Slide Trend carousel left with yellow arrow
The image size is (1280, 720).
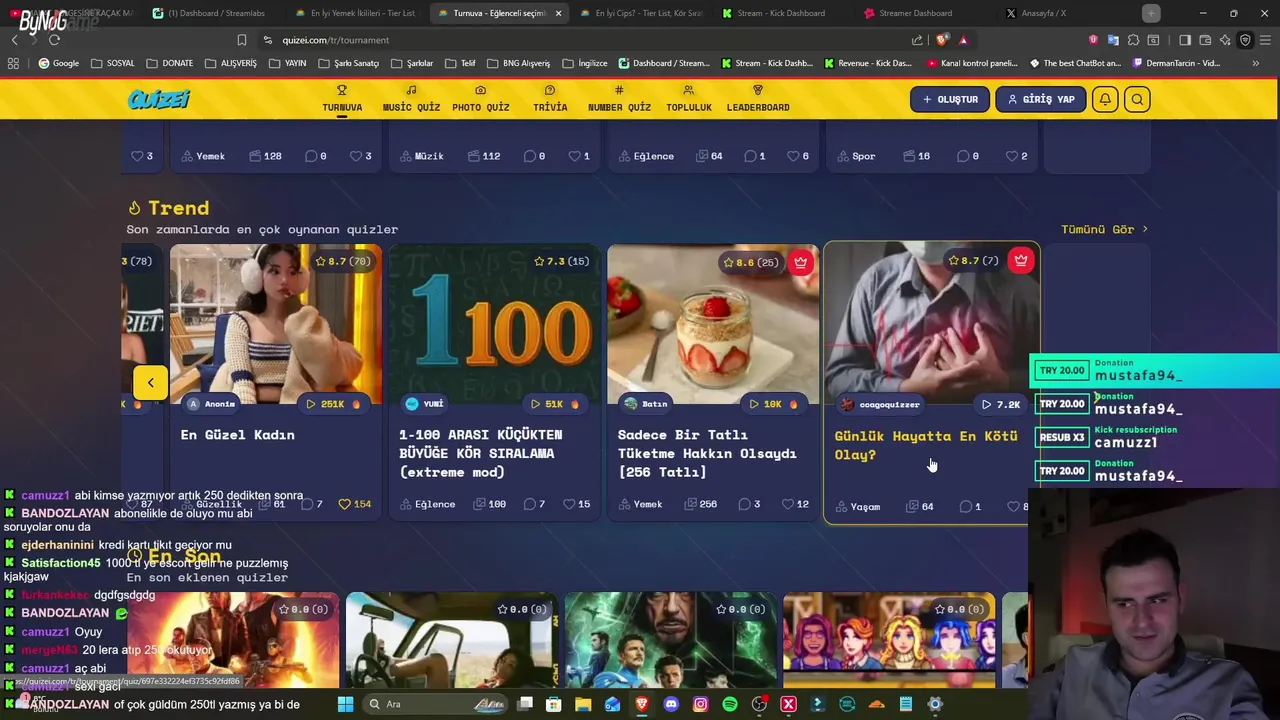click(150, 382)
